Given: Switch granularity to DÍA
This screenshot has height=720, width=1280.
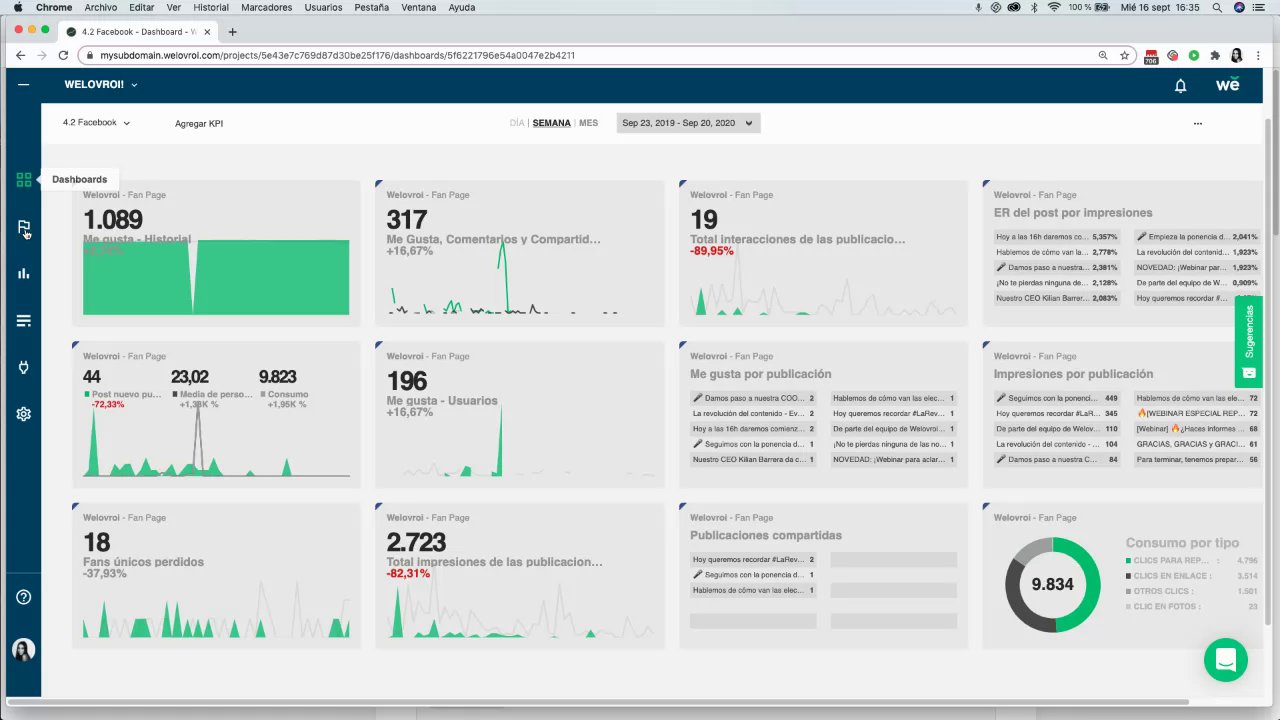Looking at the screenshot, I should click(x=517, y=123).
